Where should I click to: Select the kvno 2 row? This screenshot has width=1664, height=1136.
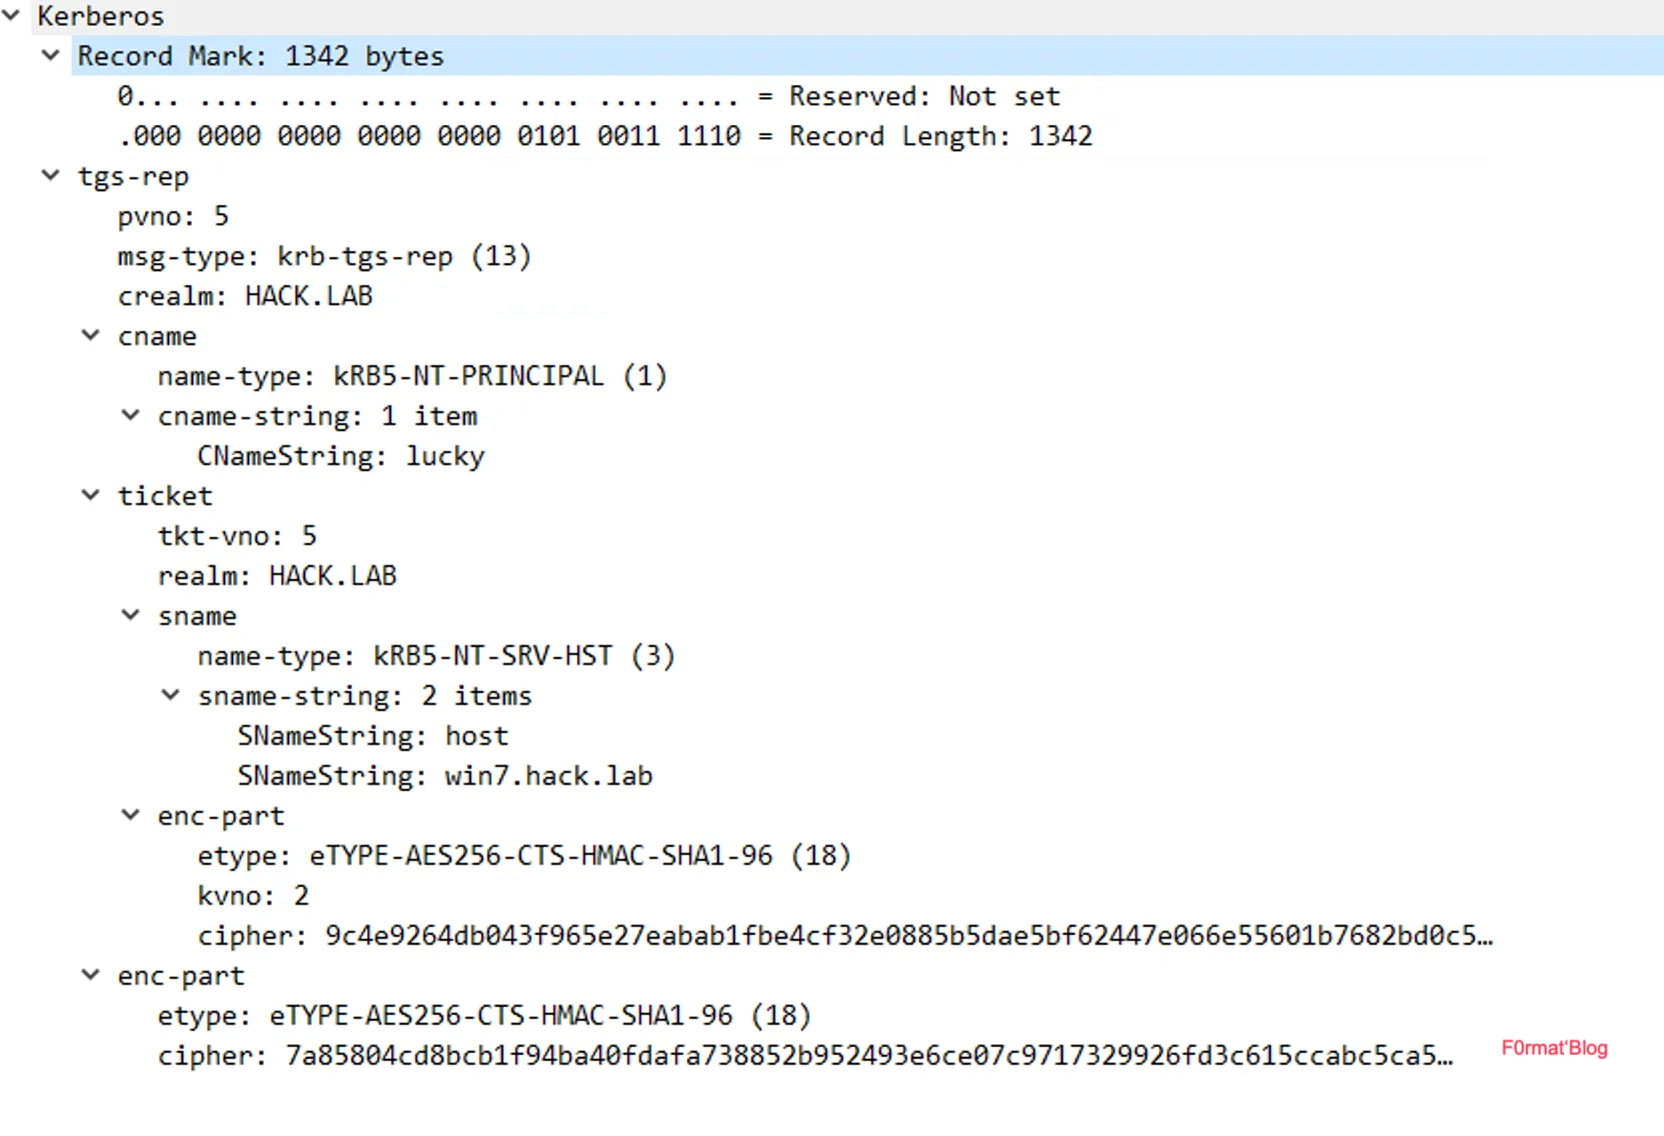[x=253, y=896]
